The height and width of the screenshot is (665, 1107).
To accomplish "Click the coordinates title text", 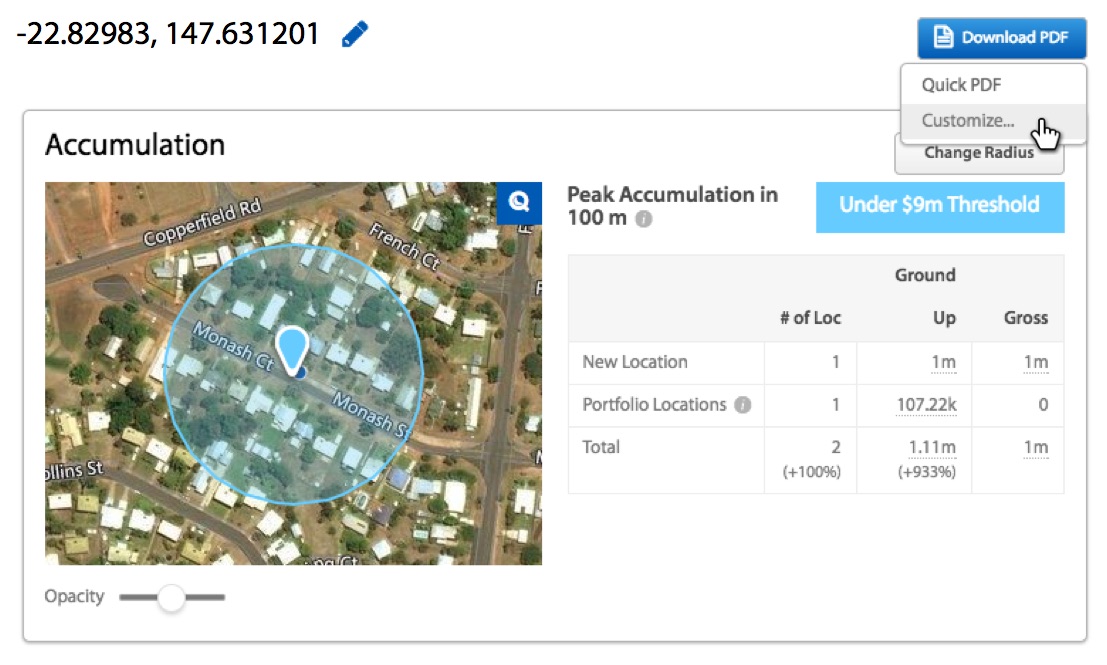I will coord(168,34).
